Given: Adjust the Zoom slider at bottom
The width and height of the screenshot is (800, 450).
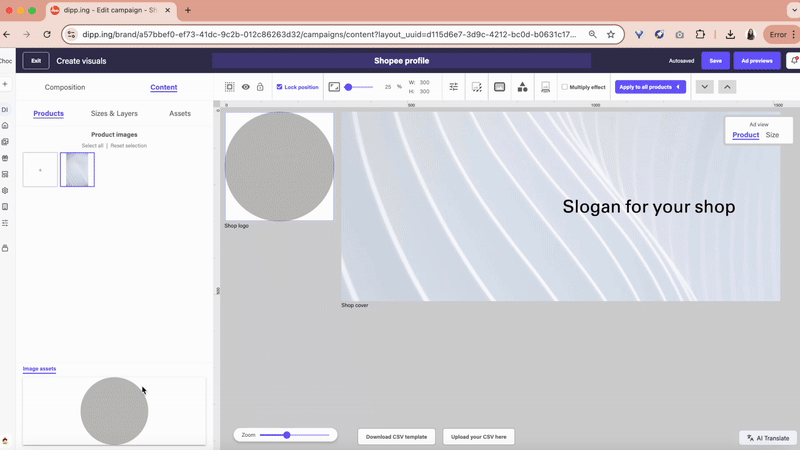Looking at the screenshot, I should tap(287, 435).
